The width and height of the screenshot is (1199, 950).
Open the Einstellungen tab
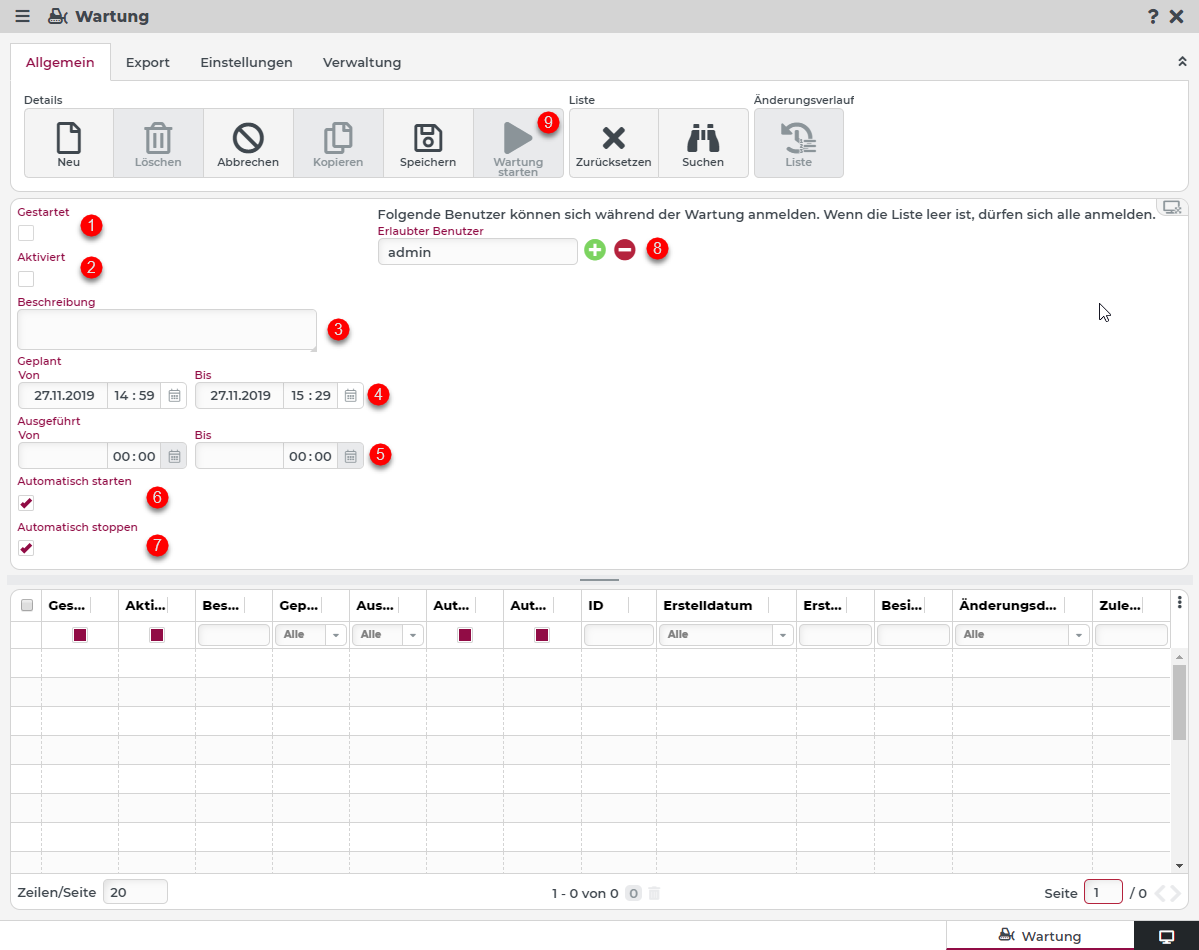(246, 62)
